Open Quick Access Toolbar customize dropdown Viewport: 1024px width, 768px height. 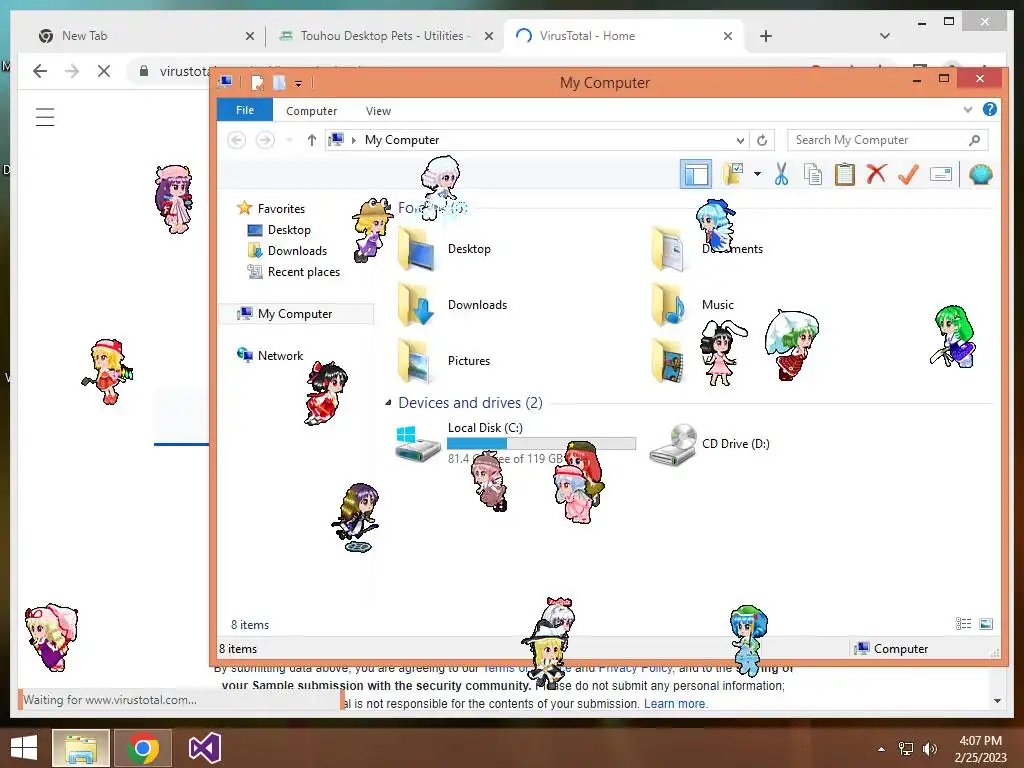(298, 83)
